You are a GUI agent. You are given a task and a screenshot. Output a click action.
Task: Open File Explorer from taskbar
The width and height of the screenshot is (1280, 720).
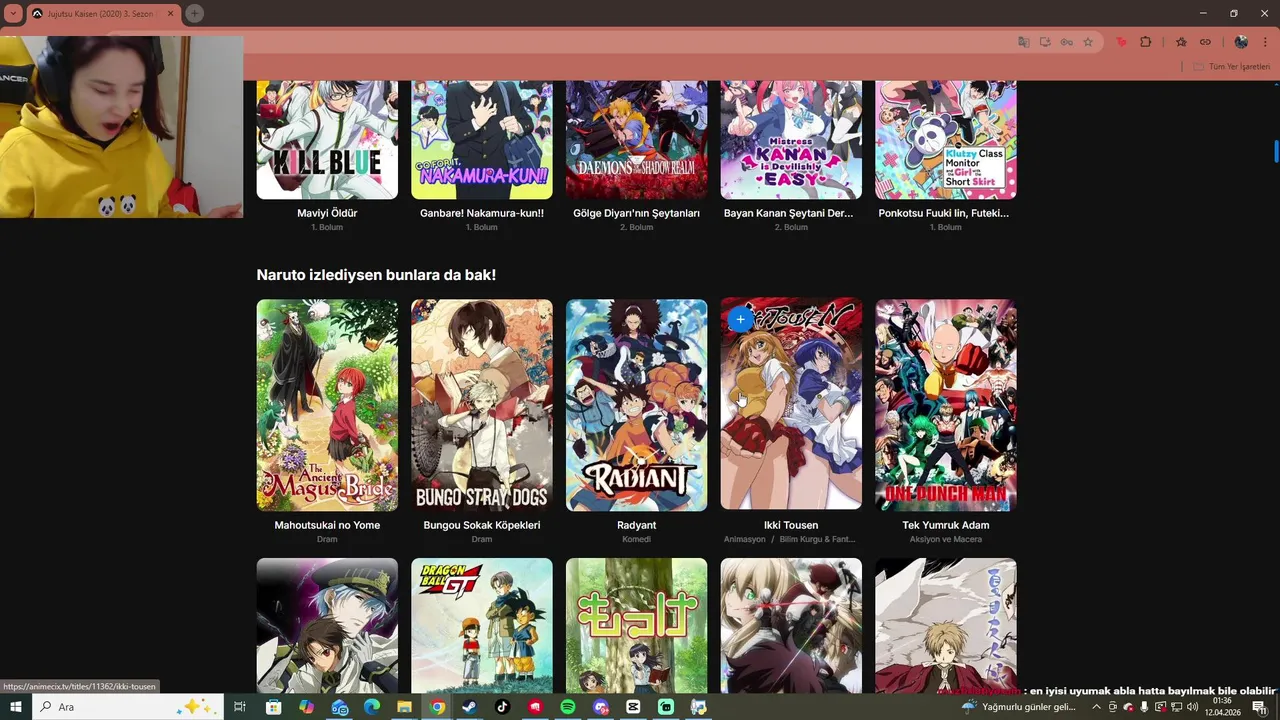pyautogui.click(x=404, y=707)
